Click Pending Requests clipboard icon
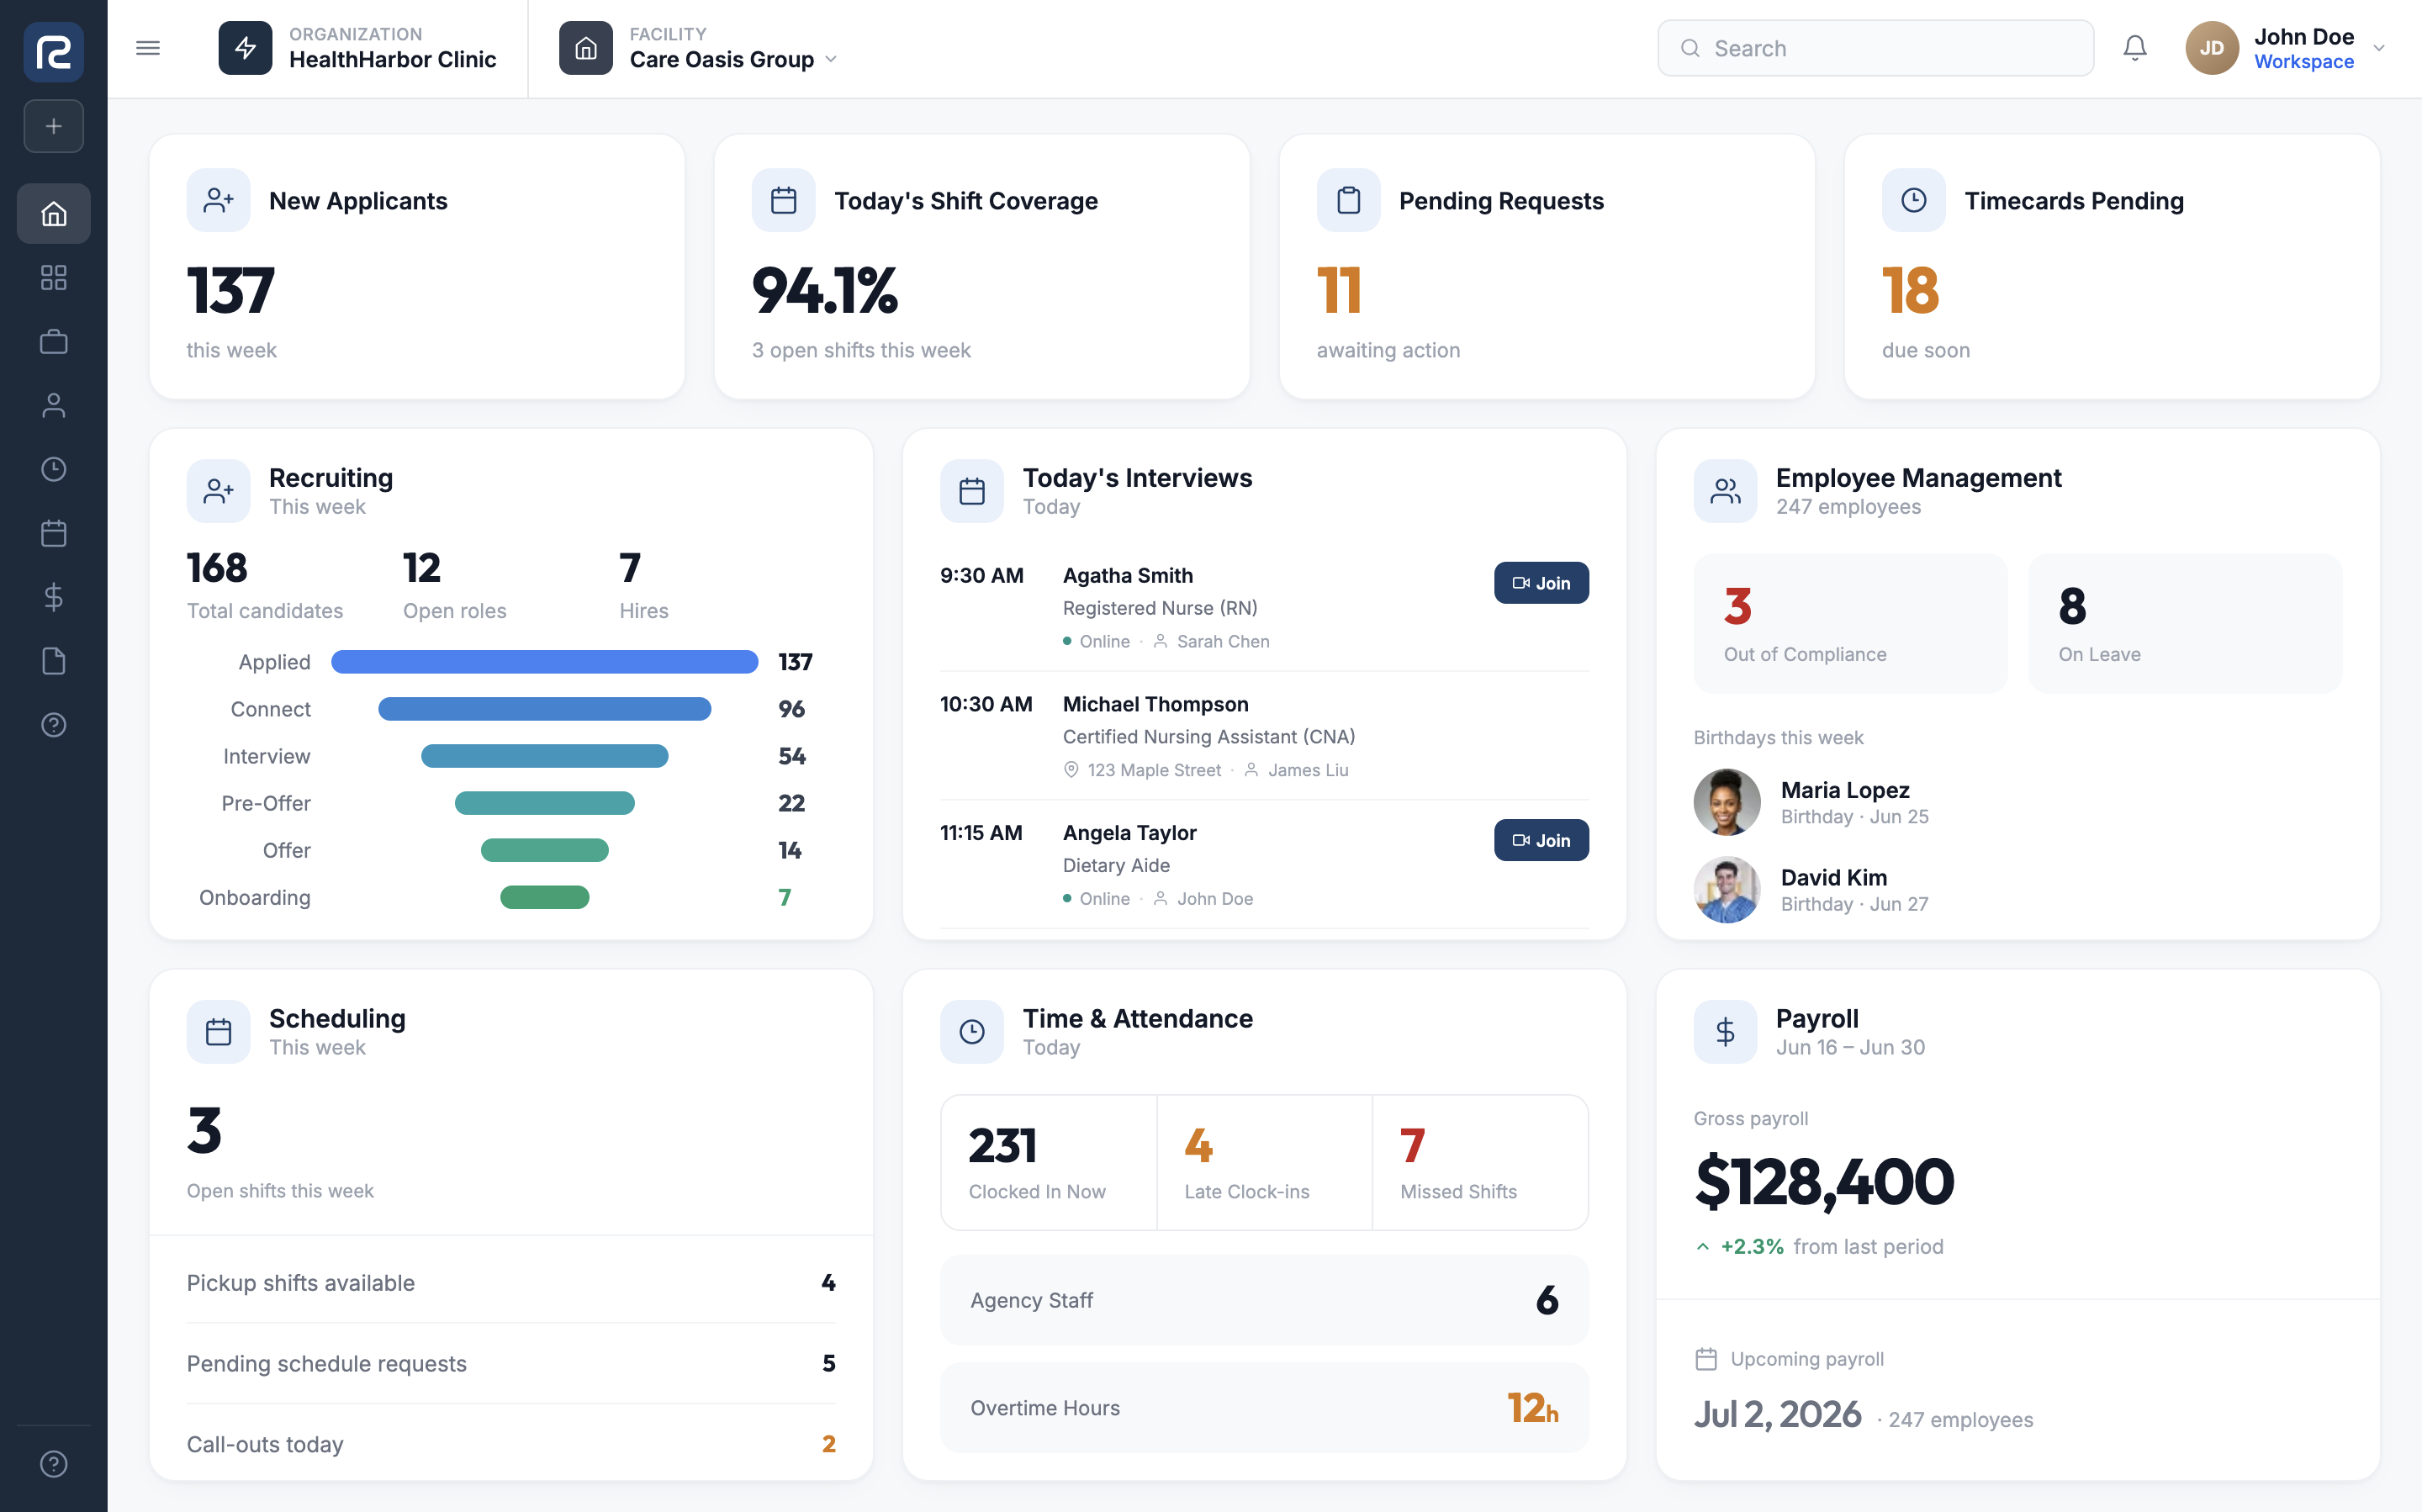This screenshot has height=1512, width=2422. point(1348,200)
